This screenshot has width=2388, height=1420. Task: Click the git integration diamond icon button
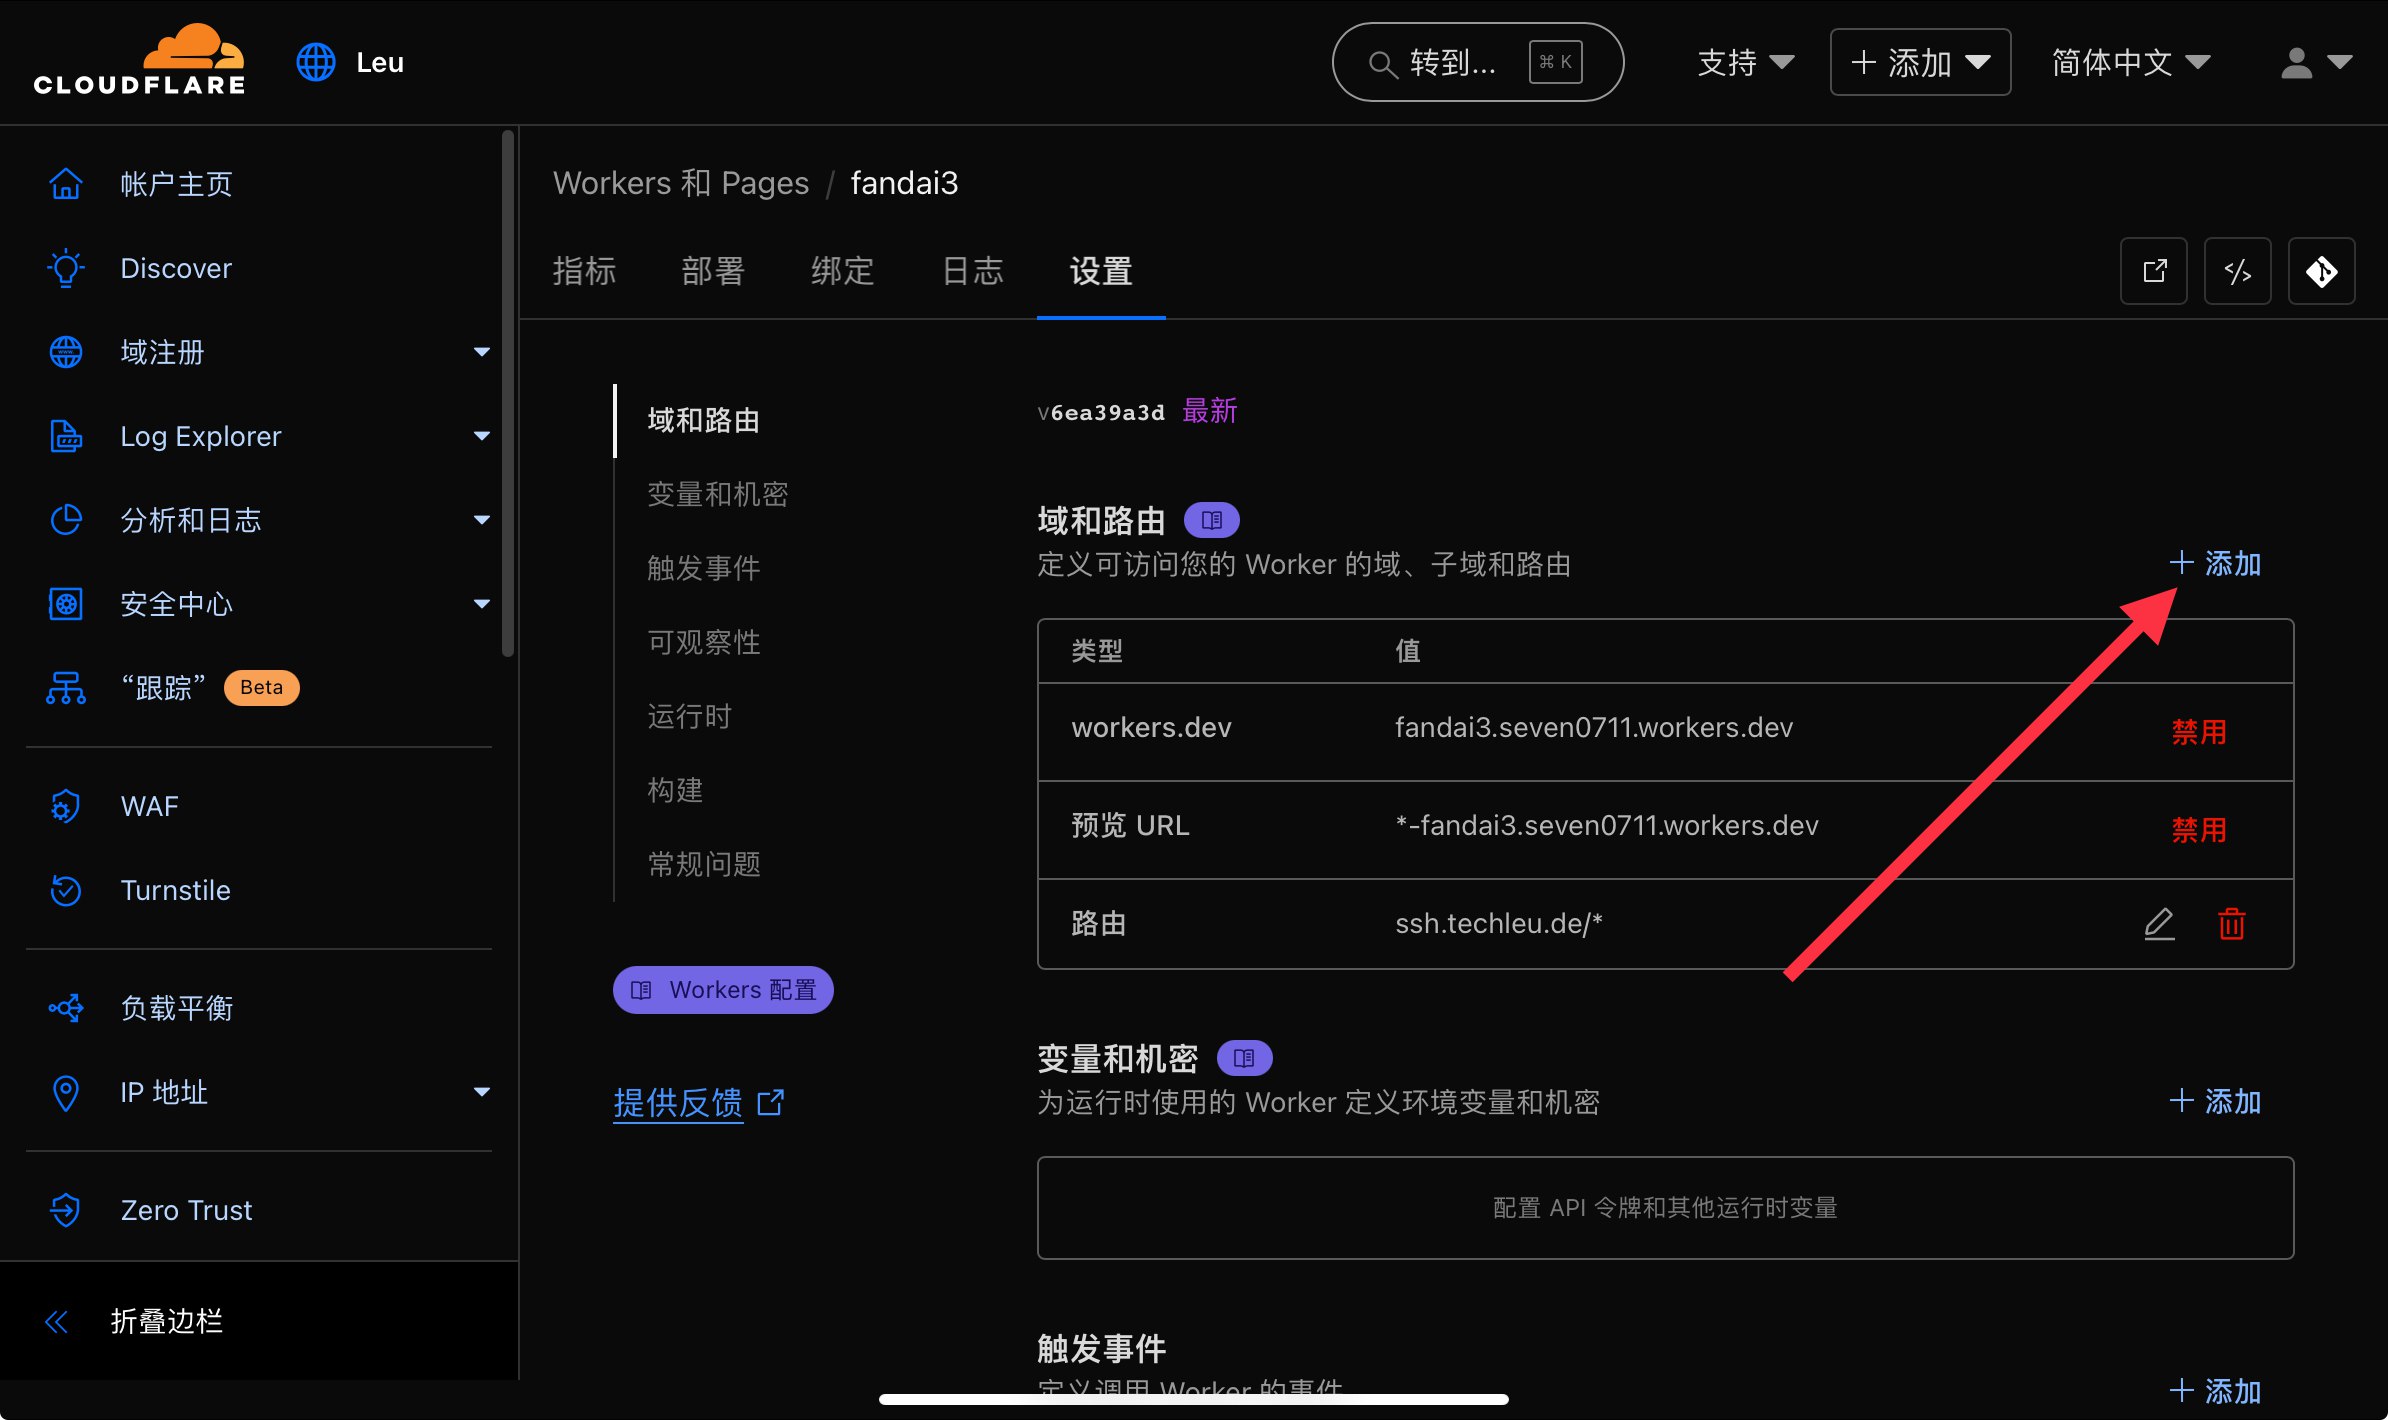(x=2322, y=271)
